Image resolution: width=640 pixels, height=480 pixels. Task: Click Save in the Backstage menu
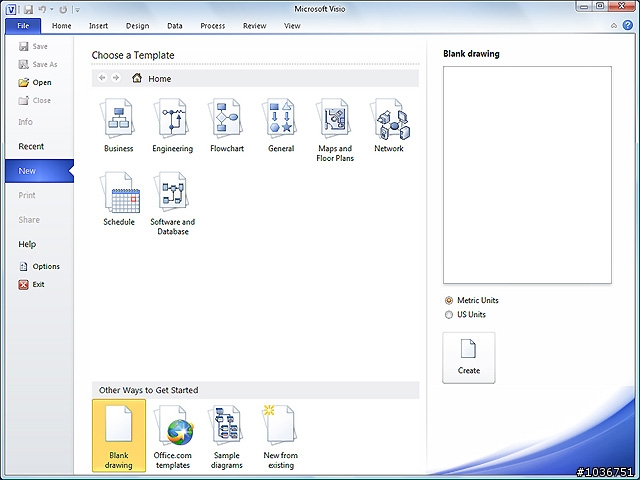coord(34,46)
